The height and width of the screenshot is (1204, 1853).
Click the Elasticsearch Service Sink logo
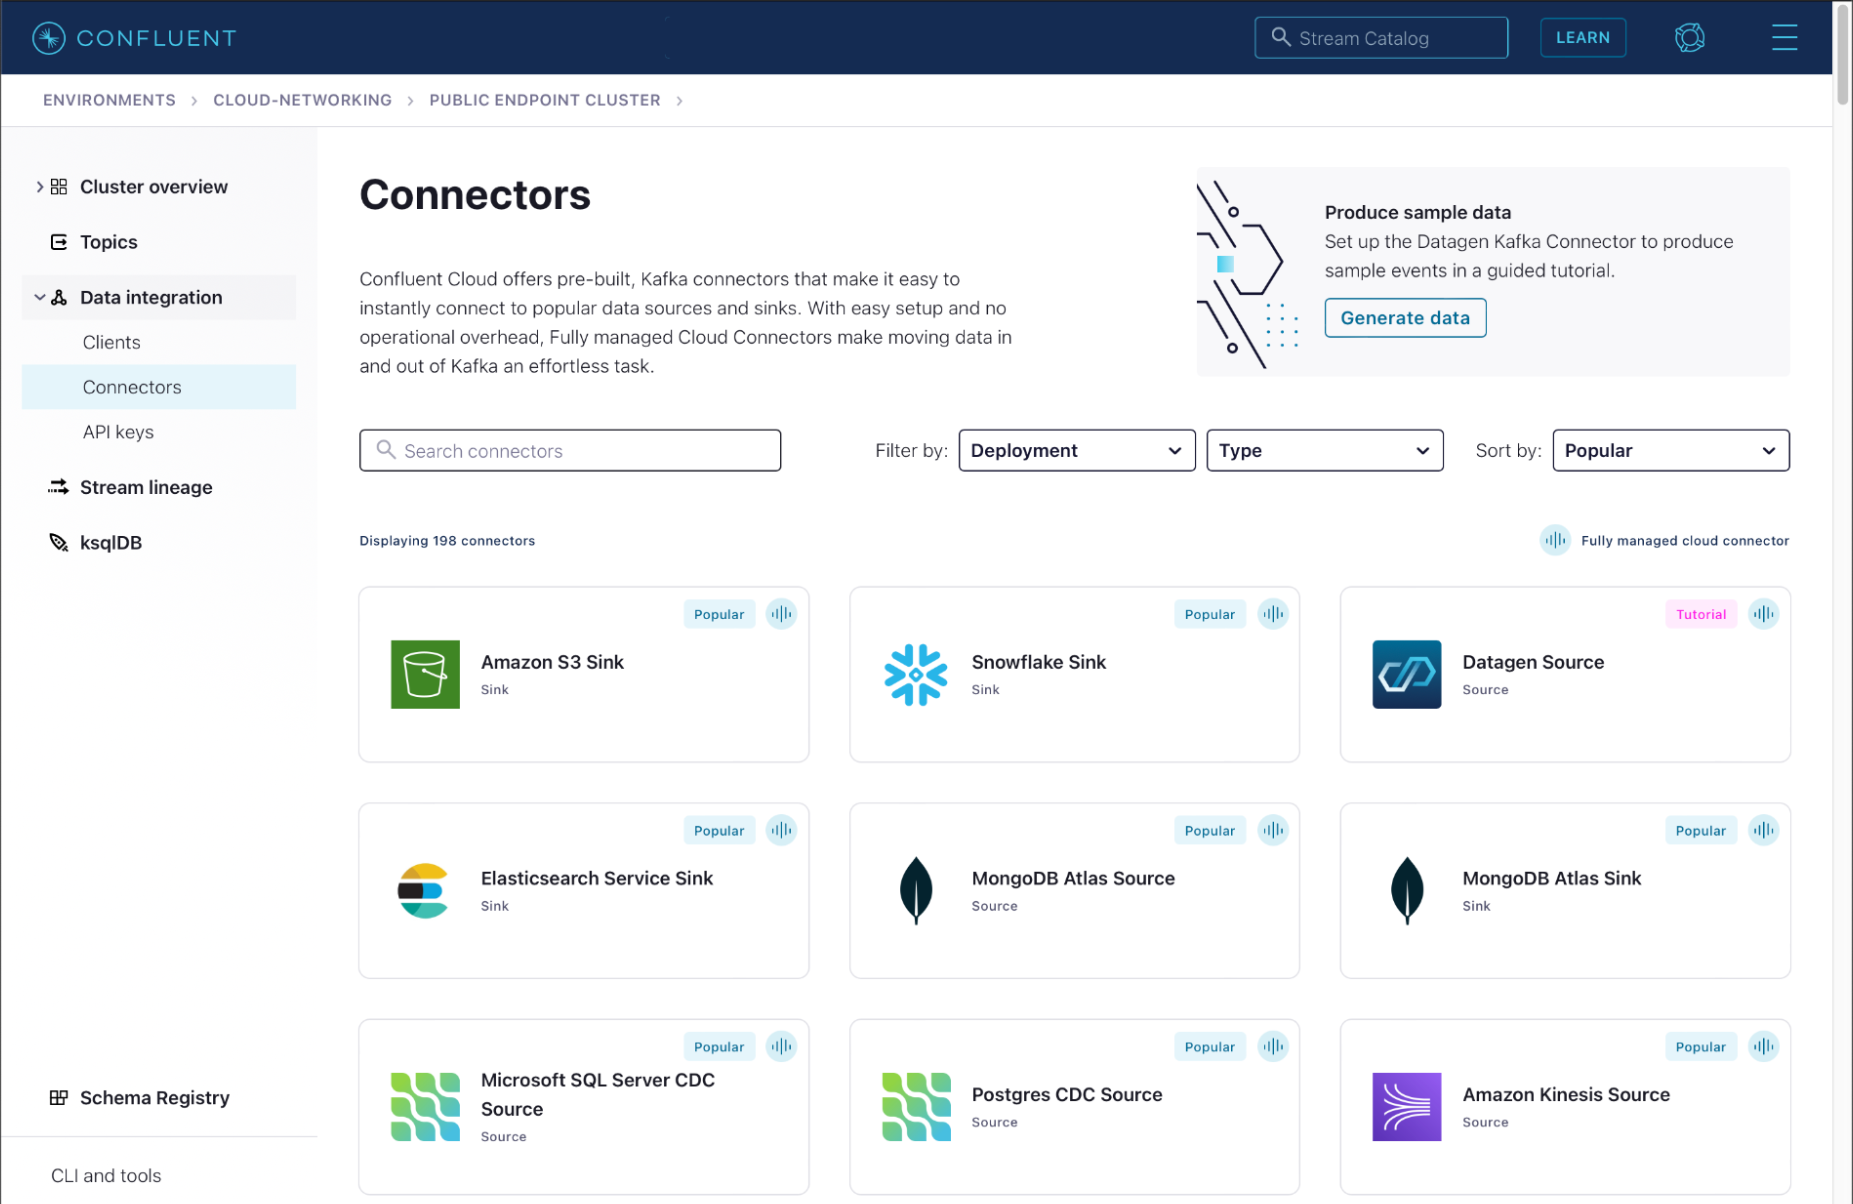(x=423, y=890)
